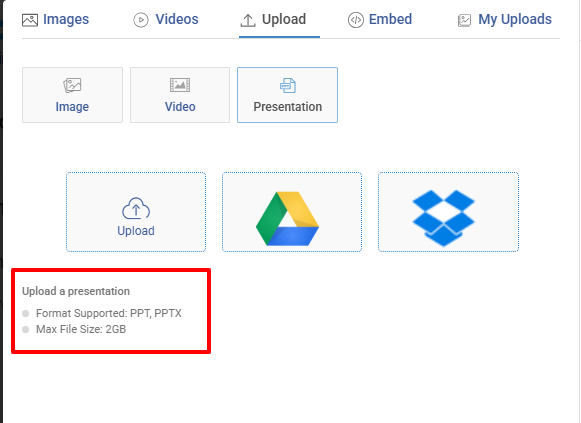Click the code brackets icon beside Embed
The height and width of the screenshot is (423, 581).
(x=356, y=20)
